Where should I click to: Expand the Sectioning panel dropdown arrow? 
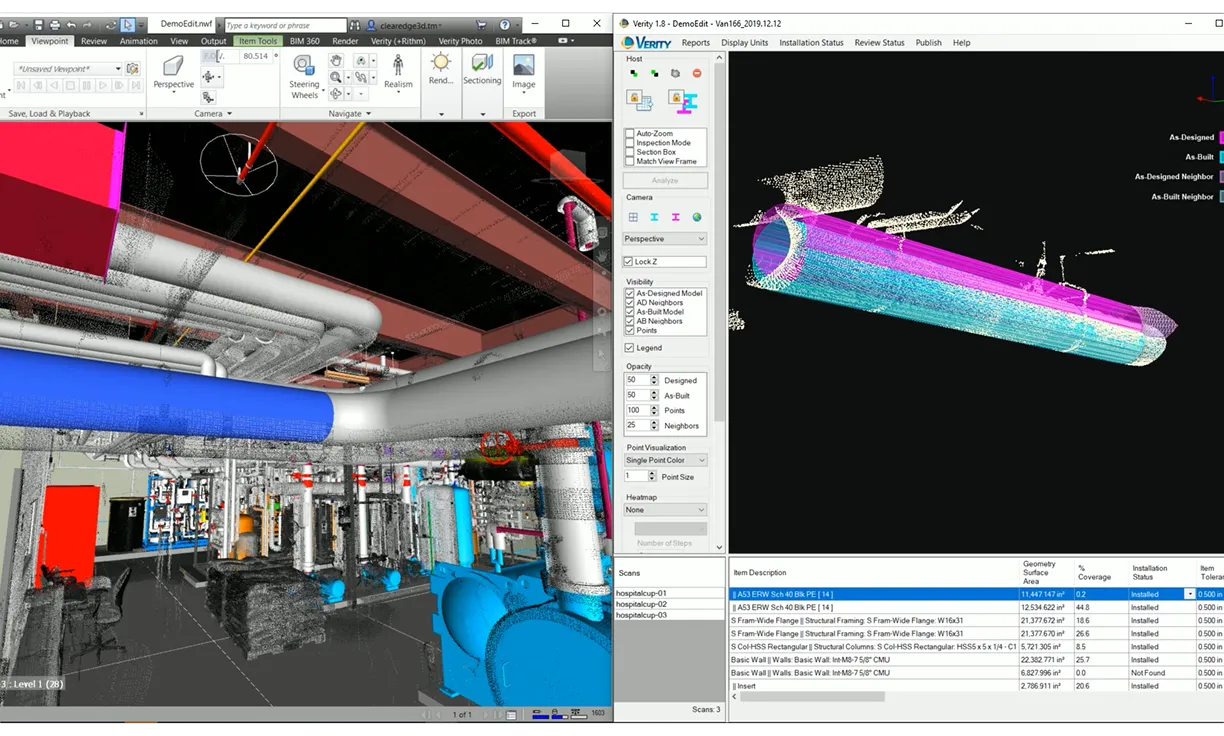coord(483,114)
